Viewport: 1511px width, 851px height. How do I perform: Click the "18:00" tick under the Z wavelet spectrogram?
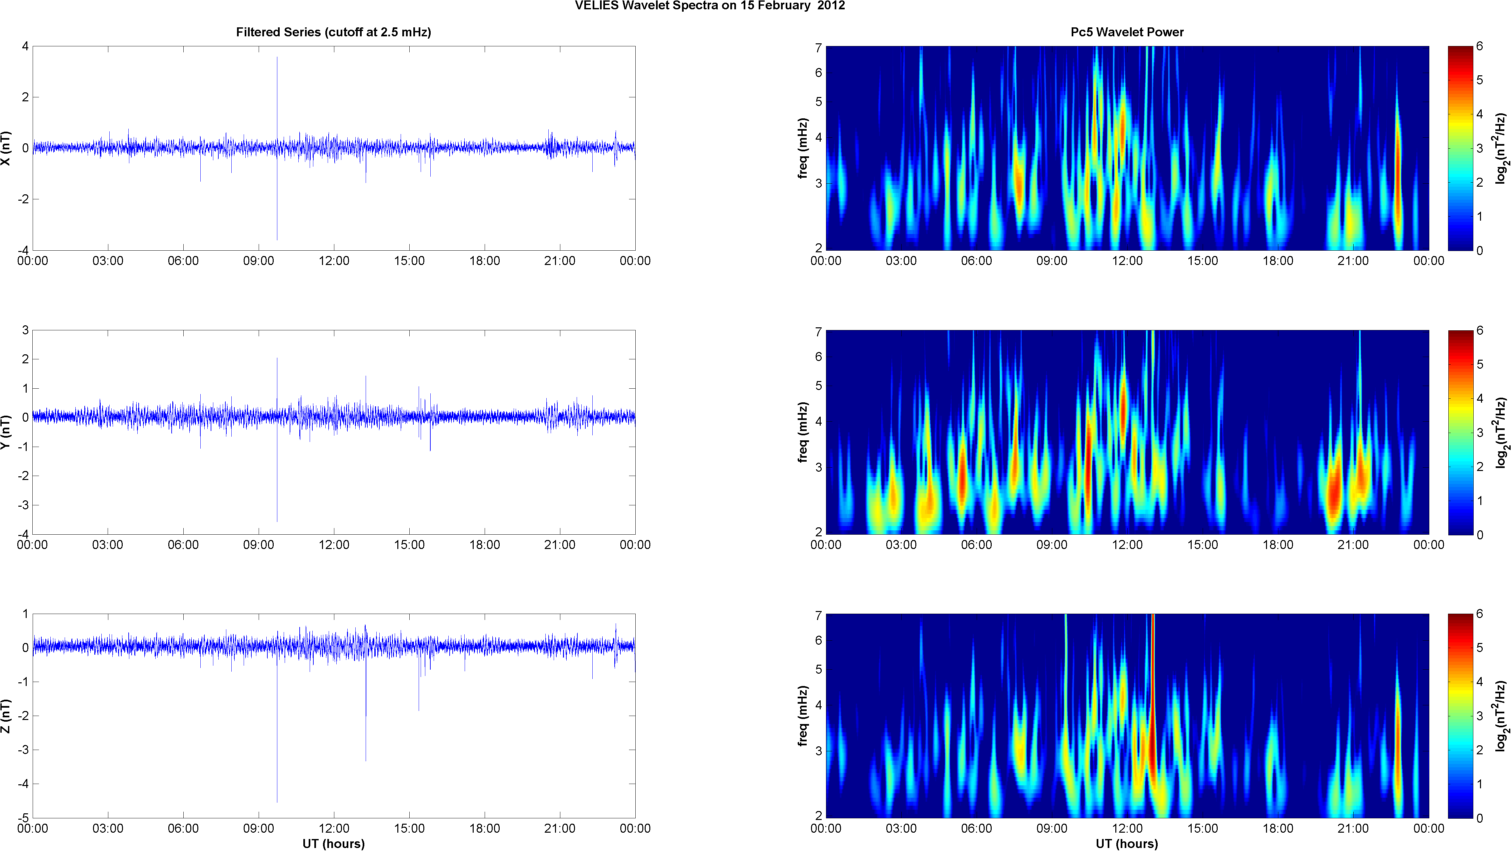click(x=1278, y=829)
